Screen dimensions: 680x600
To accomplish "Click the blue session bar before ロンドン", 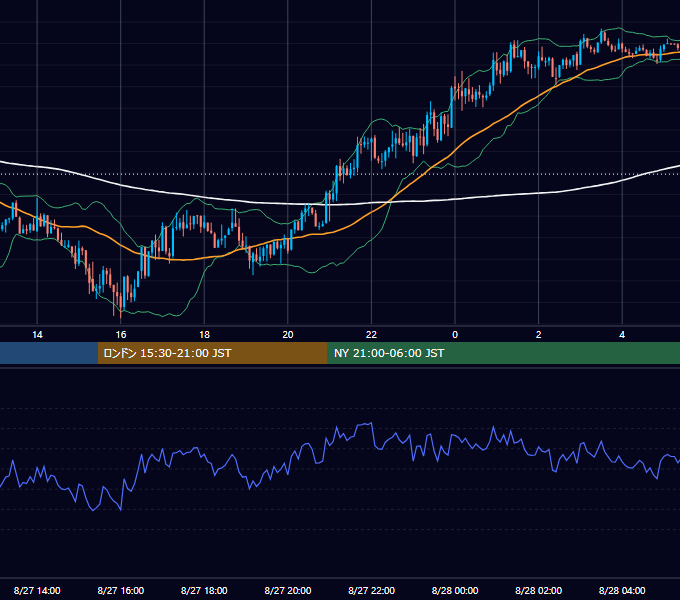I will coord(49,353).
